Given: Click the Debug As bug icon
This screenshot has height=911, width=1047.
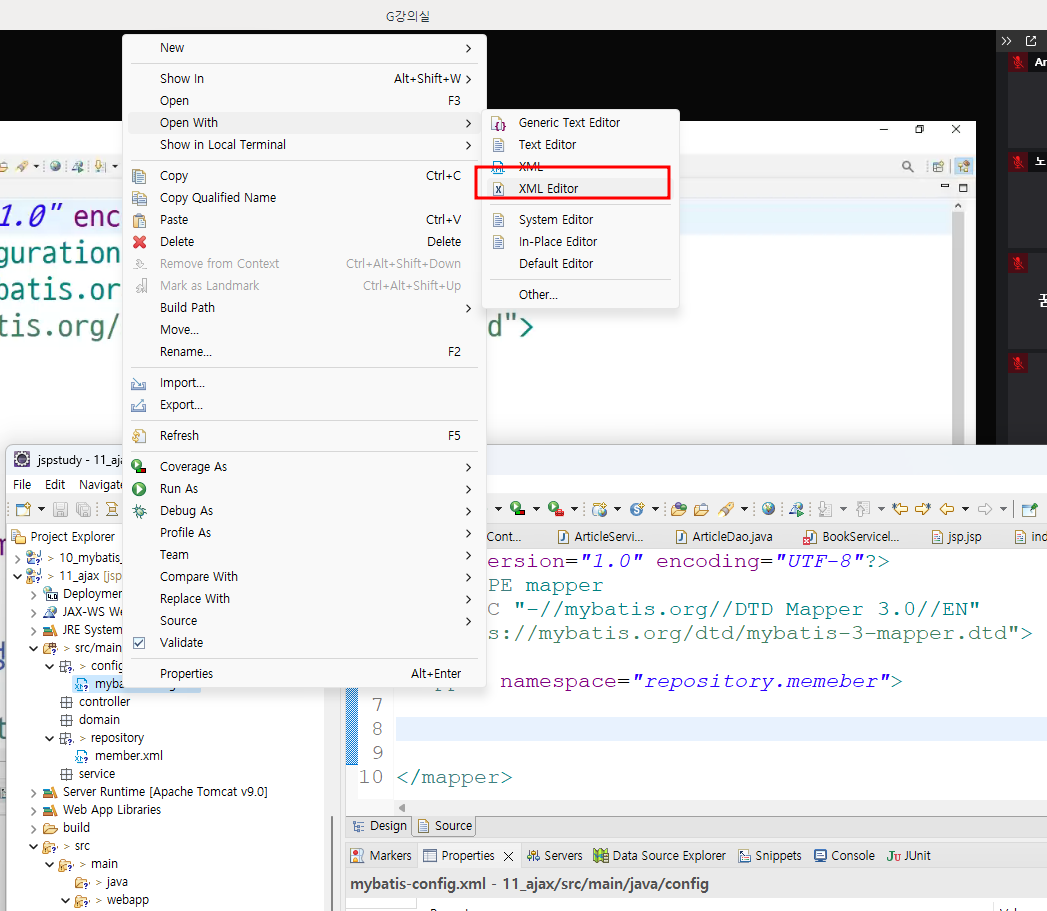Looking at the screenshot, I should click(x=139, y=511).
